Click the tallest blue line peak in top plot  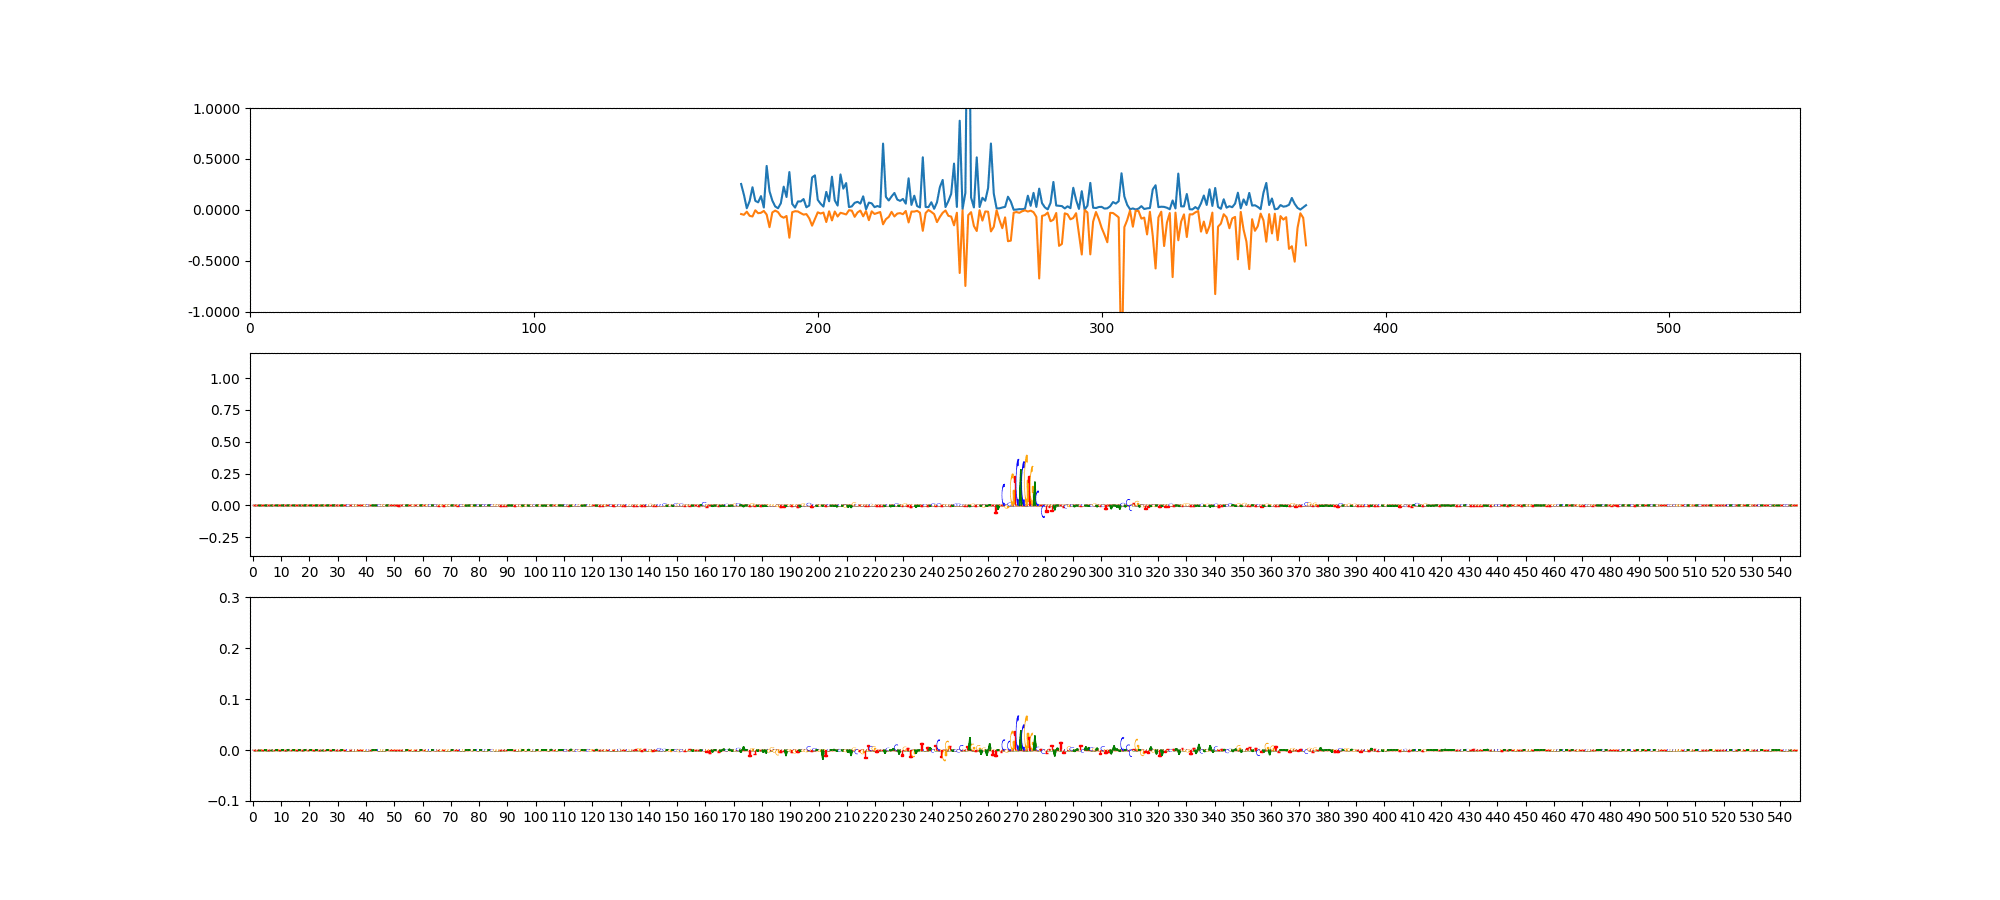pyautogui.click(x=967, y=112)
